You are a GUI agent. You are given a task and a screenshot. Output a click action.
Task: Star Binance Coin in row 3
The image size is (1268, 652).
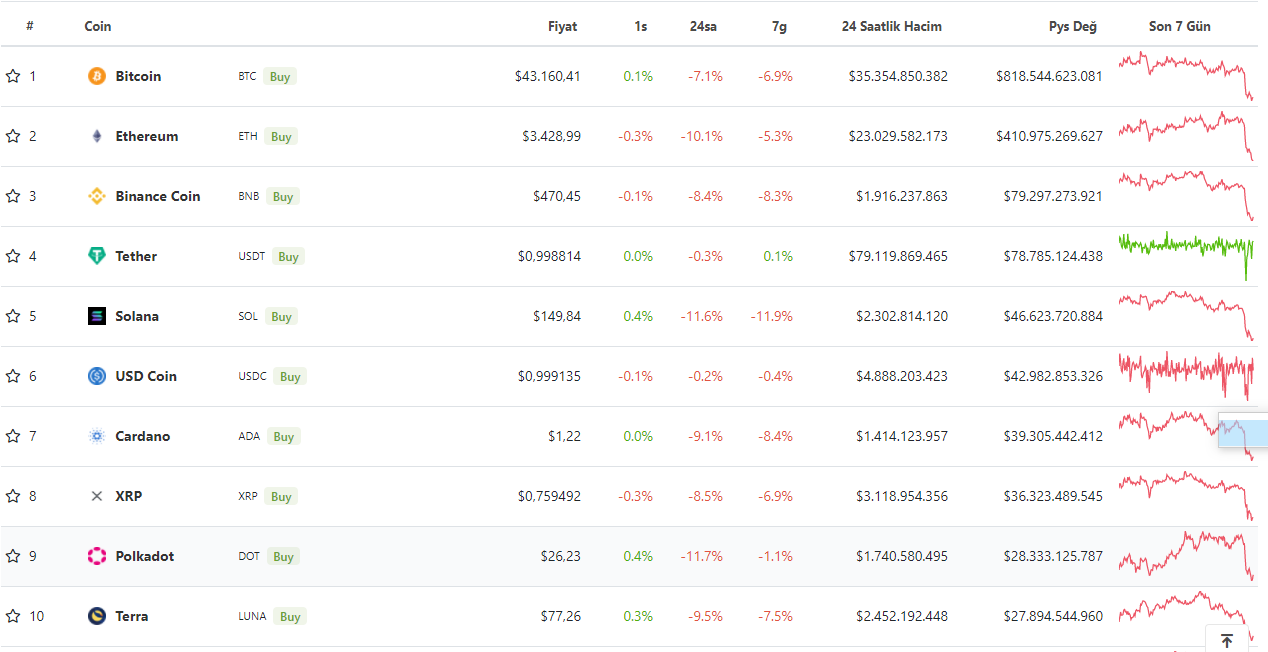coord(13,196)
